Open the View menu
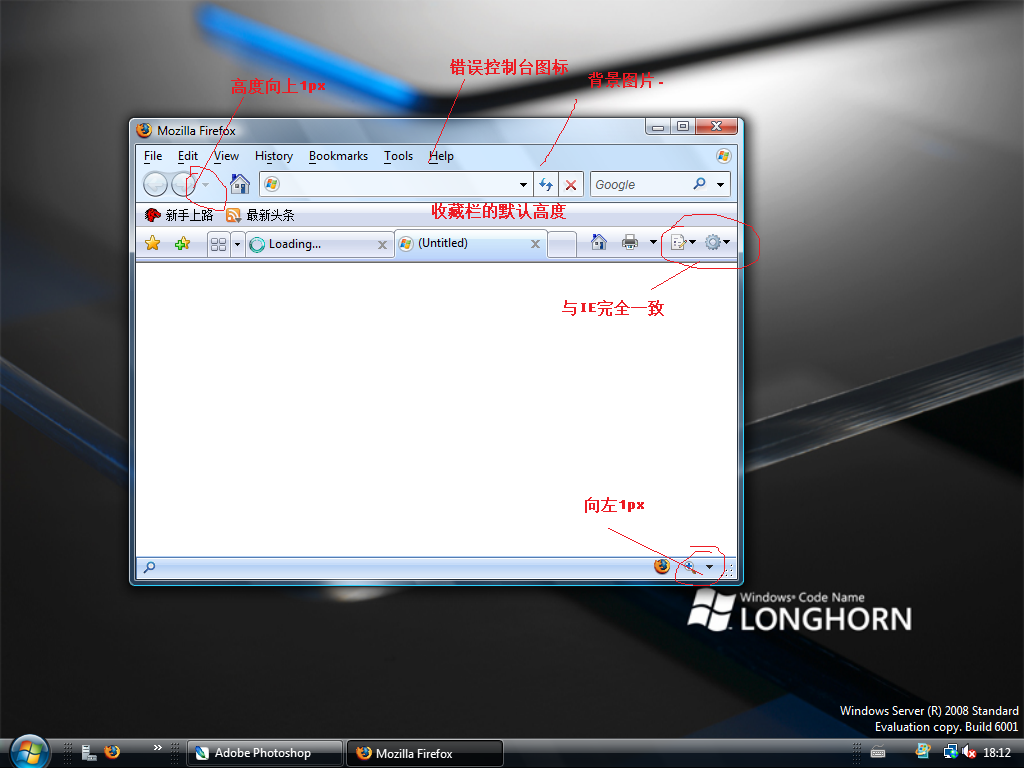The width and height of the screenshot is (1024, 768). pos(226,156)
